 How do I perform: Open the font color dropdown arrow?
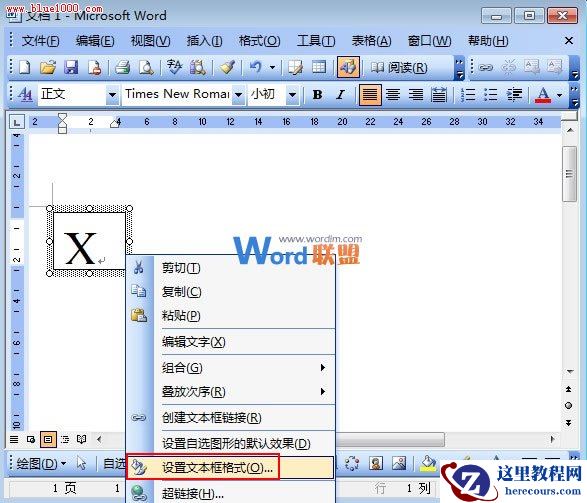point(560,95)
